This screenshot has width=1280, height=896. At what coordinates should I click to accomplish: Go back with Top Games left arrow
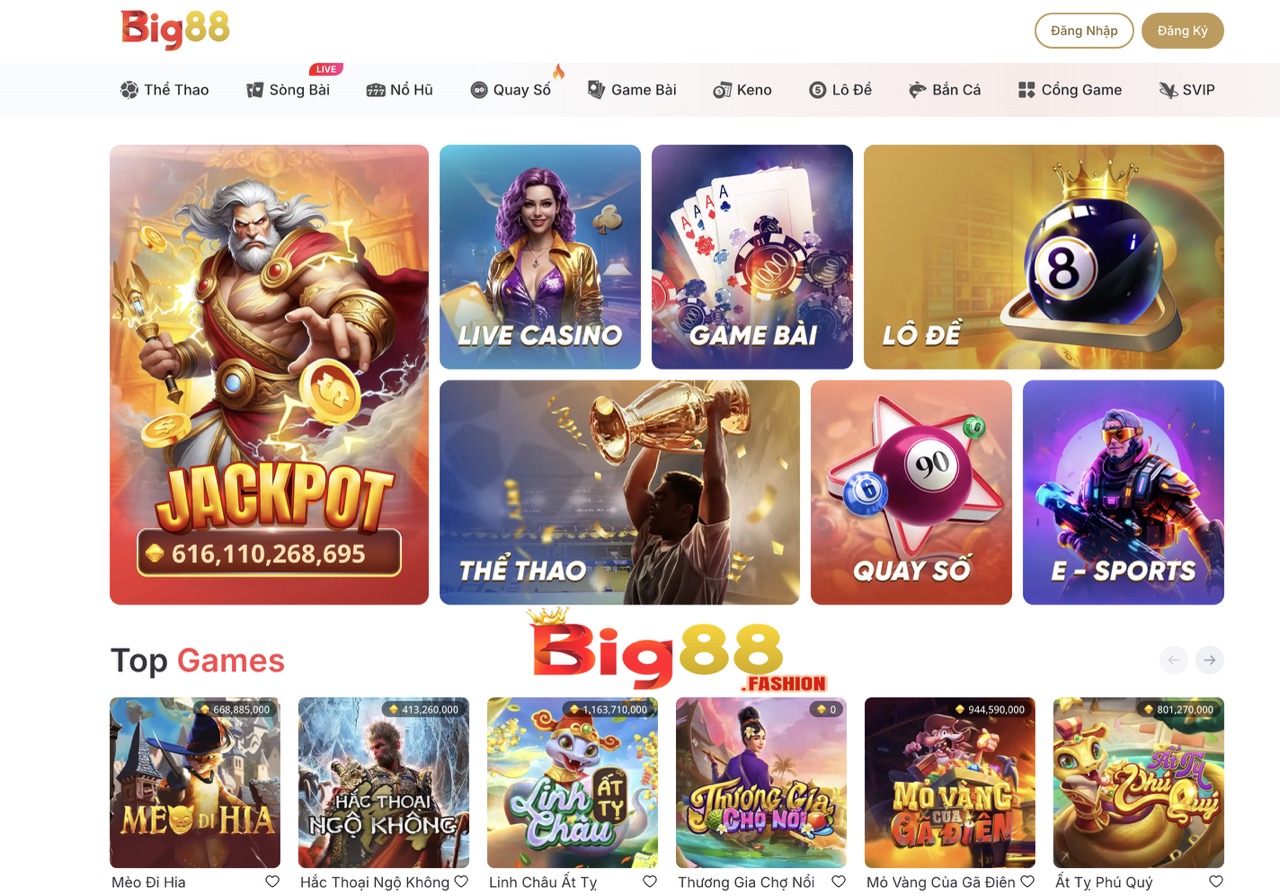pyautogui.click(x=1174, y=660)
